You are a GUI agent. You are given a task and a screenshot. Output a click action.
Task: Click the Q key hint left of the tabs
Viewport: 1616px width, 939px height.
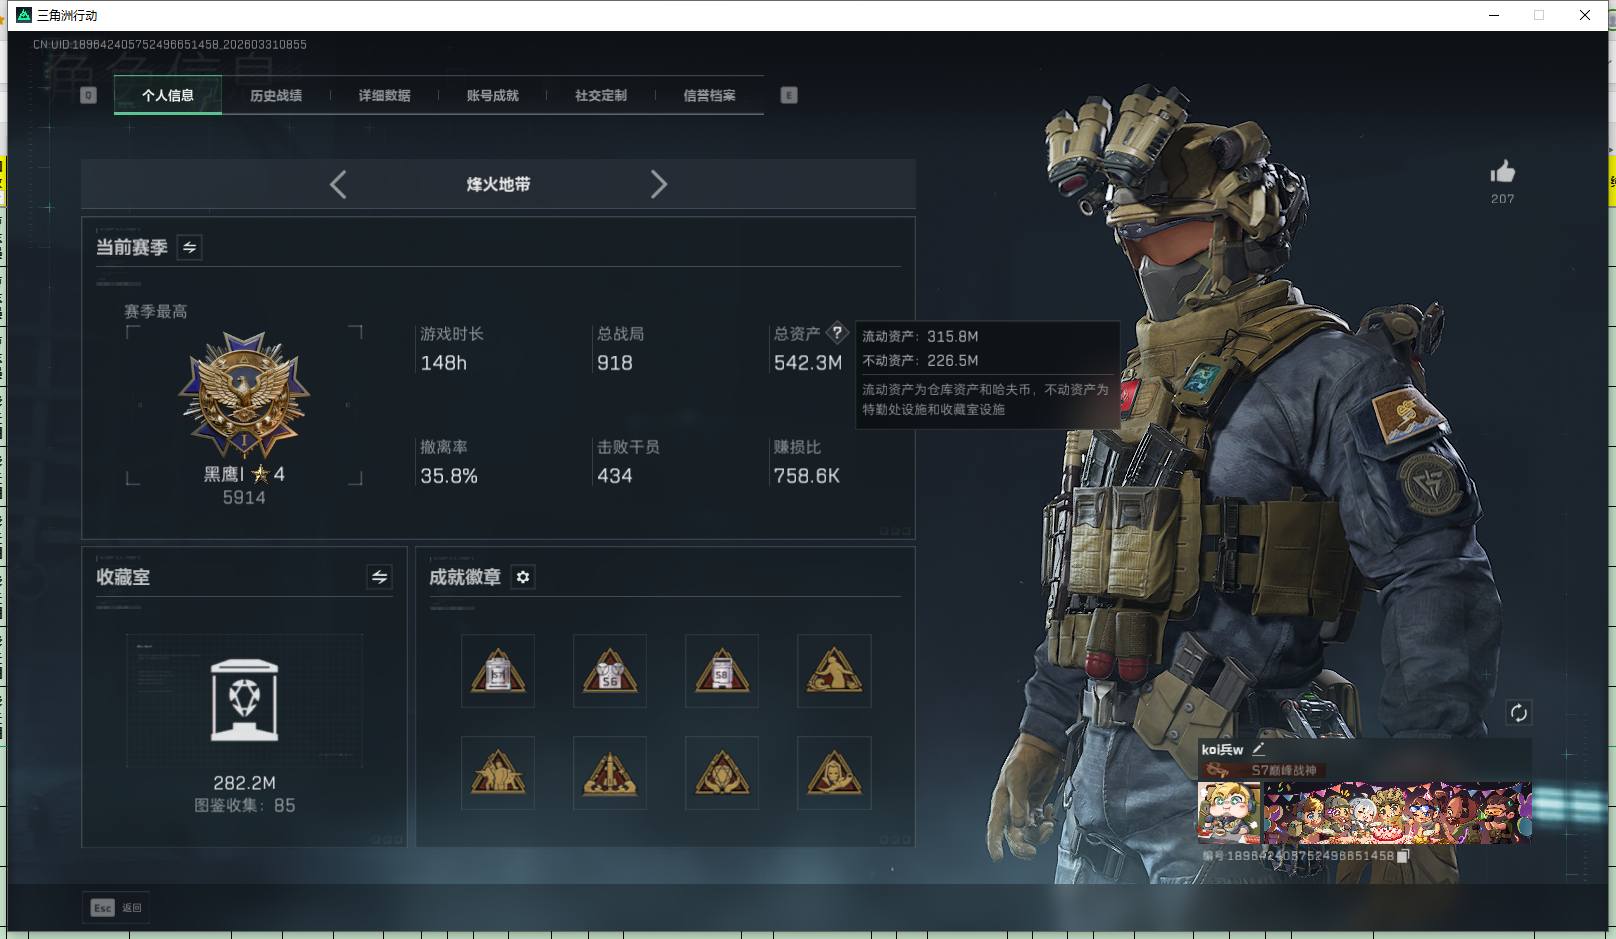(88, 95)
